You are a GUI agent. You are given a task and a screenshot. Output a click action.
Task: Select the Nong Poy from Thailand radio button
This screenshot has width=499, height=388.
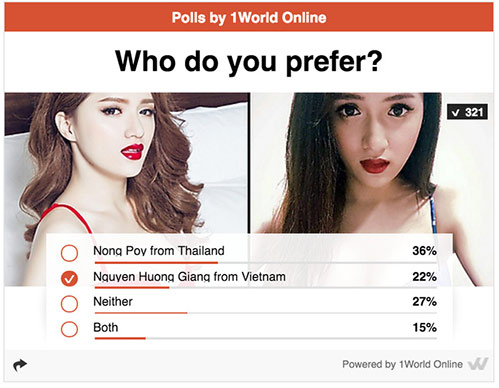(x=69, y=253)
